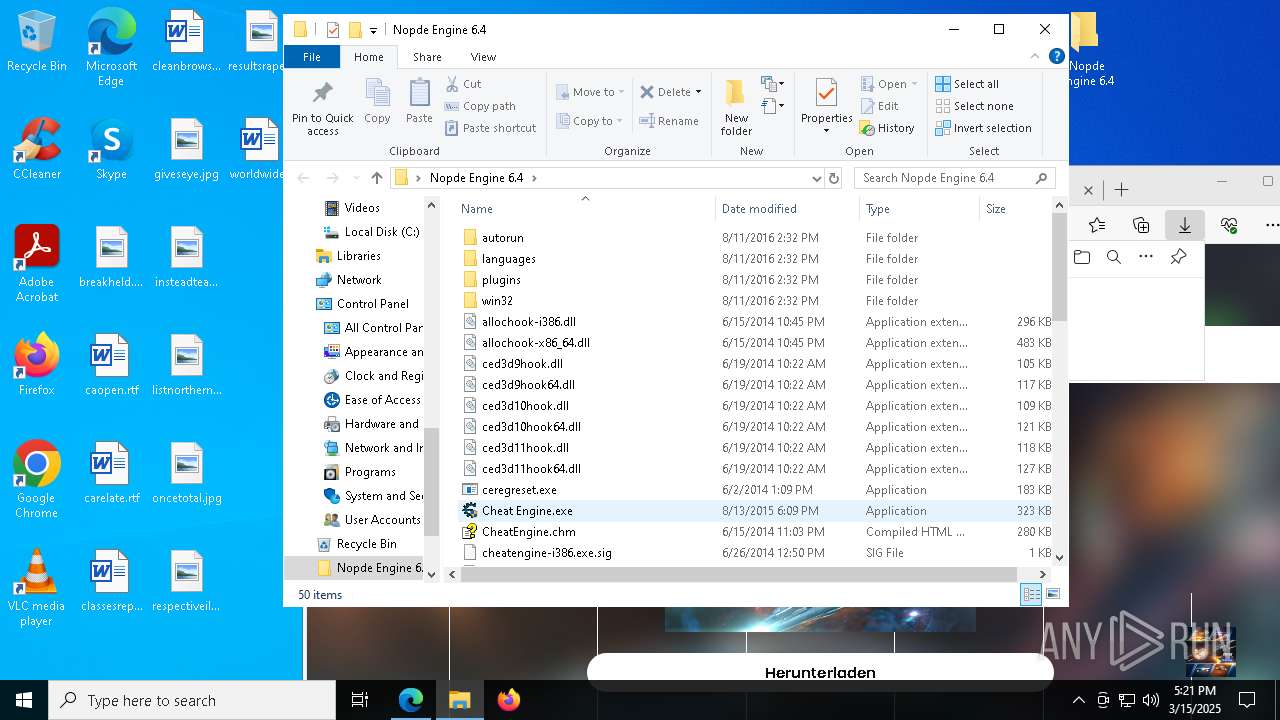Click Invert selection in ribbon
The image size is (1280, 720).
983,128
